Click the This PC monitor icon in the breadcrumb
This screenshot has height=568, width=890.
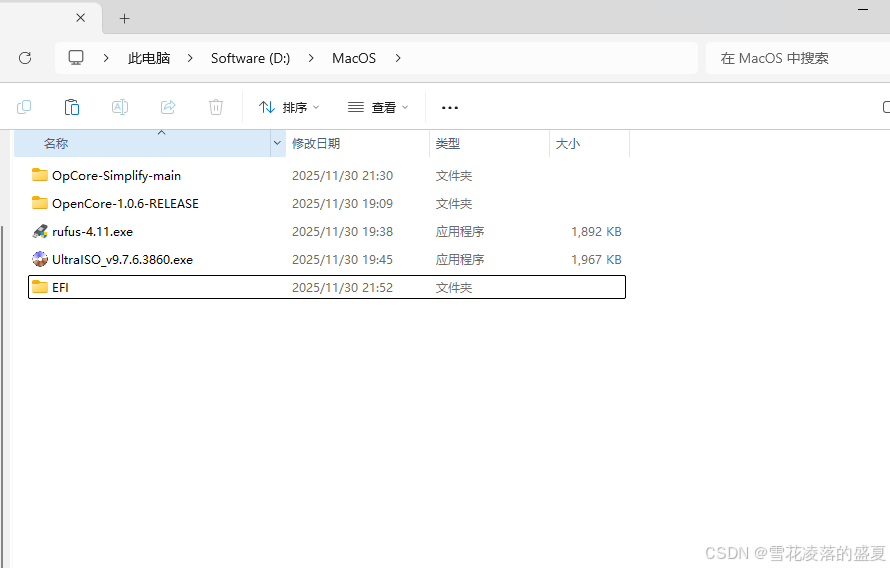[x=76, y=57]
